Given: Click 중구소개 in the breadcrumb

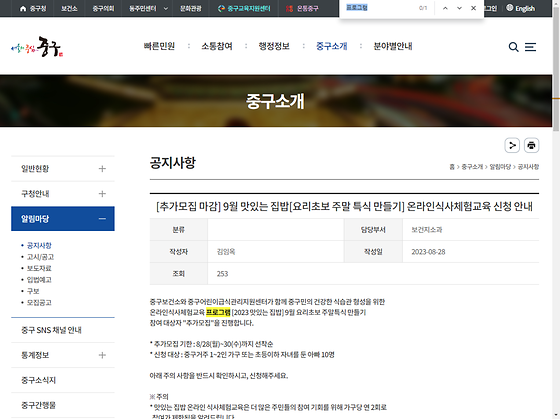Looking at the screenshot, I should 472,167.
